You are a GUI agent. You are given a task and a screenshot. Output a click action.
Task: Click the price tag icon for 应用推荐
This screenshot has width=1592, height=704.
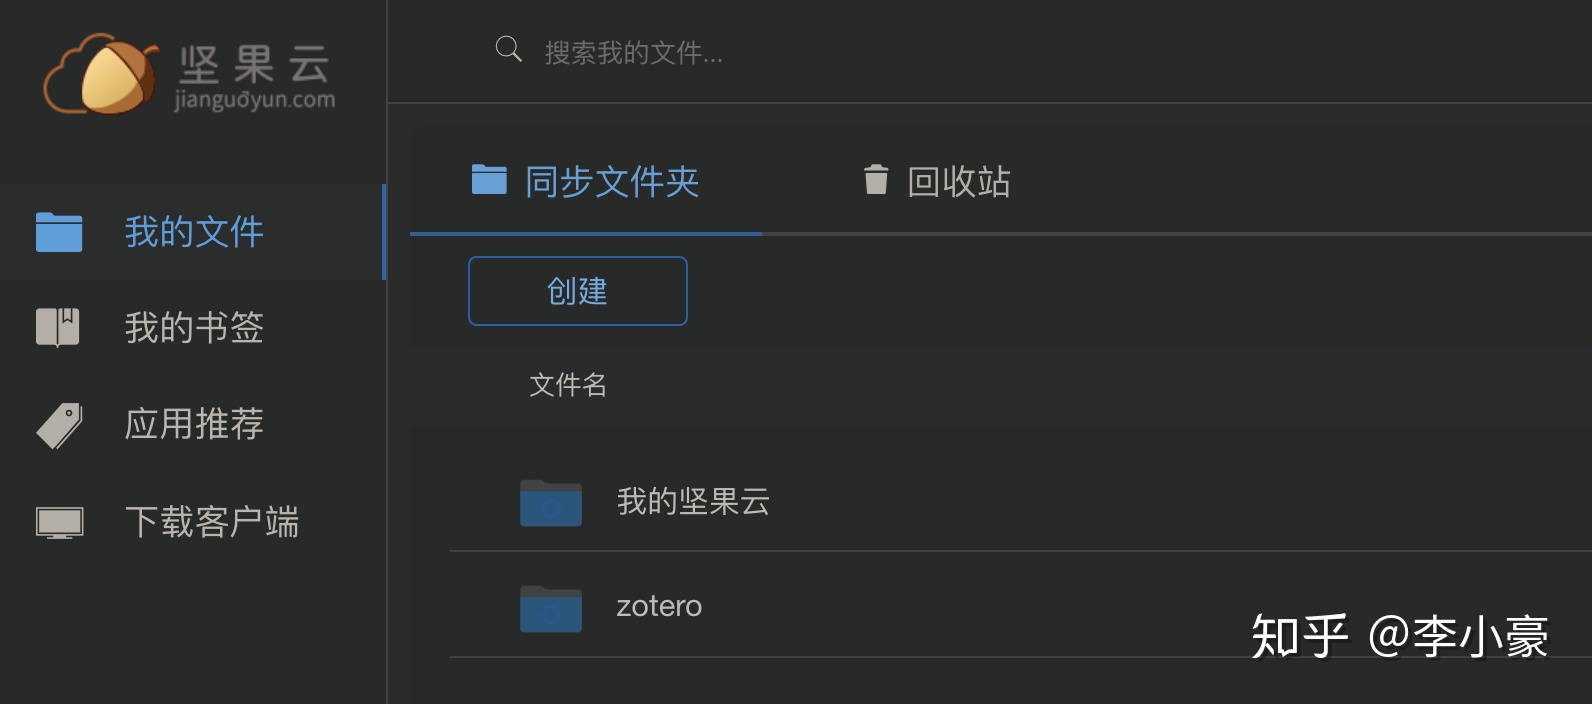[59, 425]
